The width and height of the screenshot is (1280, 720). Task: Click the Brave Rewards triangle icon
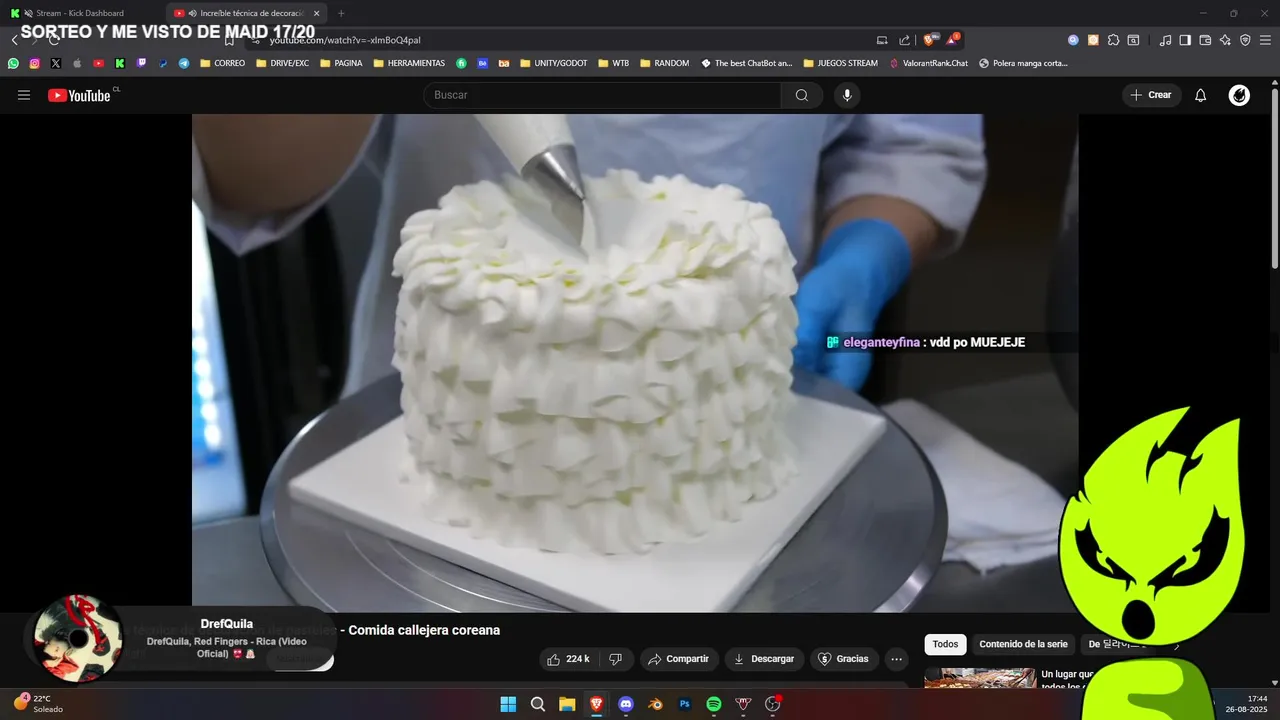coord(952,40)
